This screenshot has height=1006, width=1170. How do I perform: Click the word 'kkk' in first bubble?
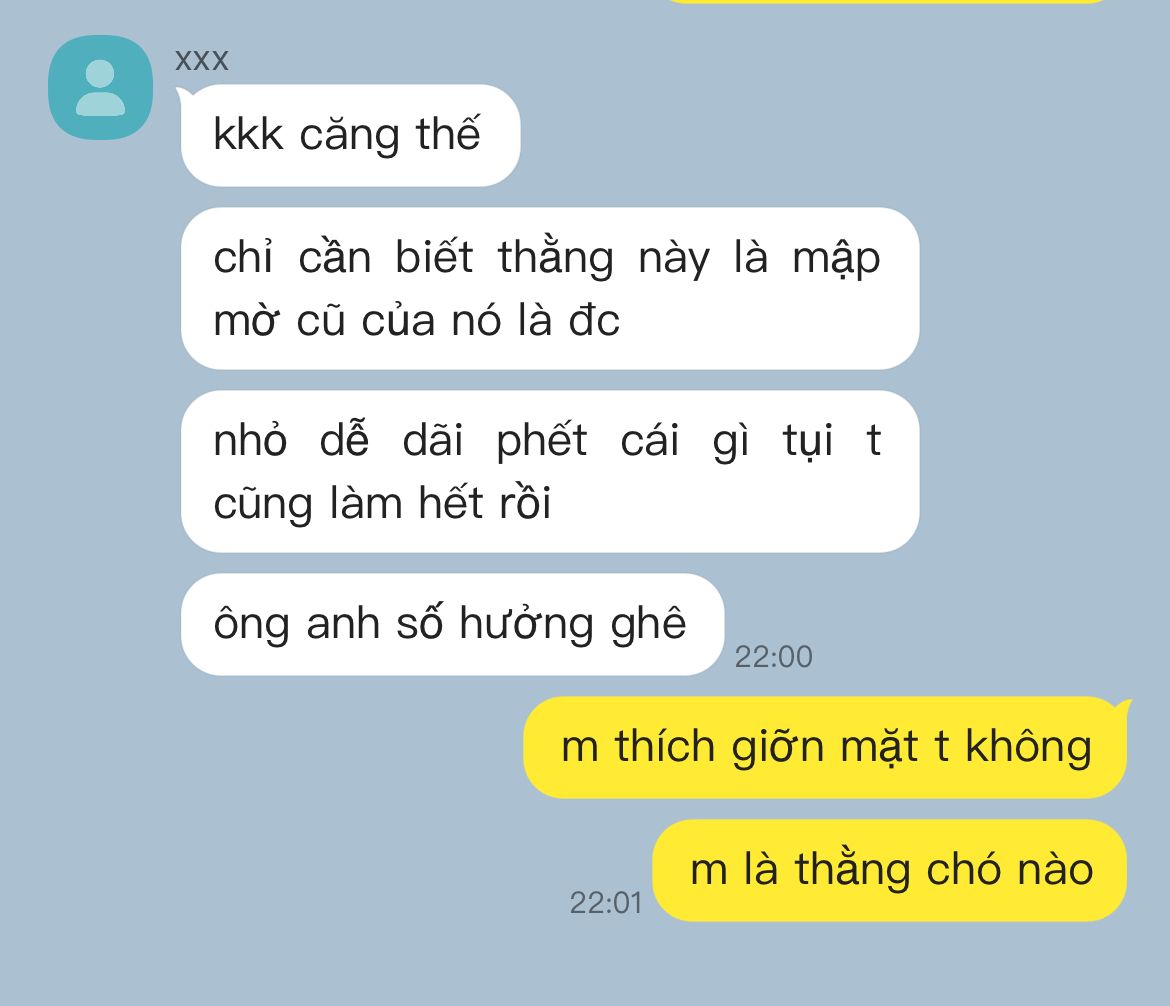[248, 135]
